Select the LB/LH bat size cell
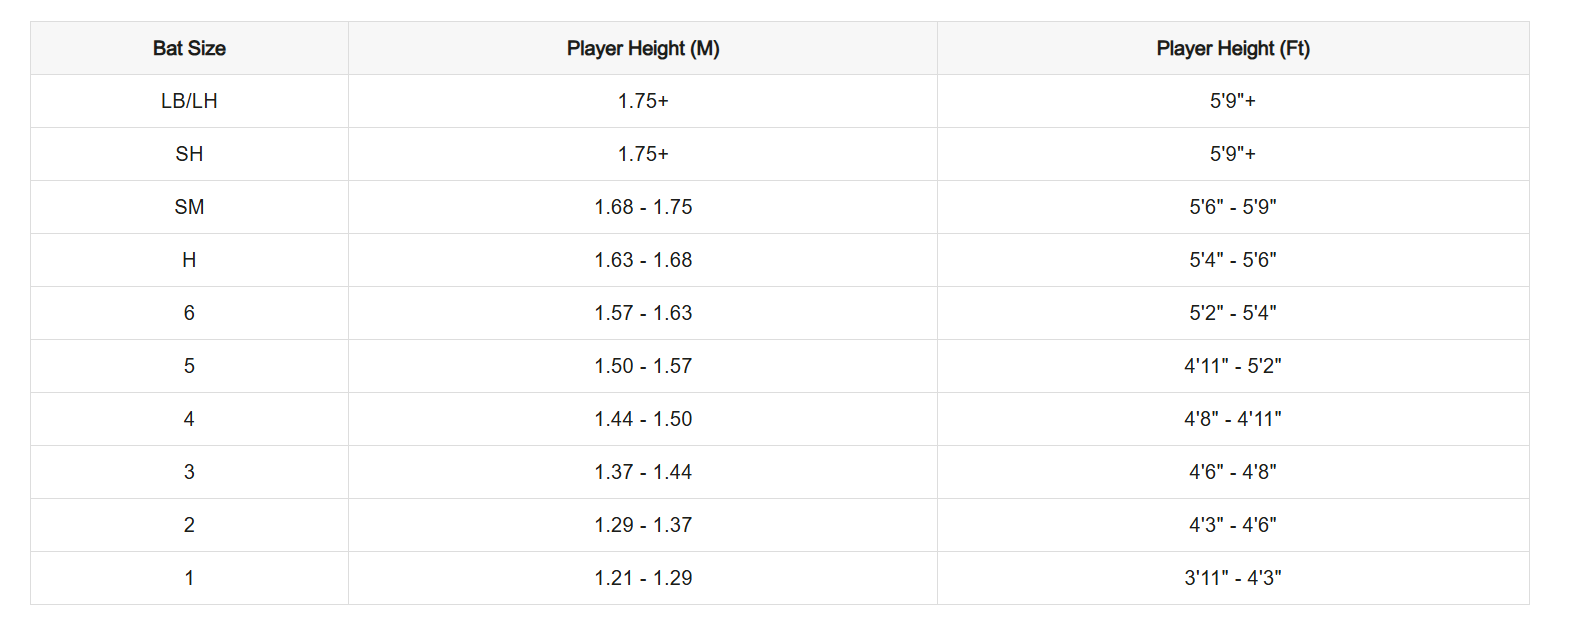 [x=189, y=101]
